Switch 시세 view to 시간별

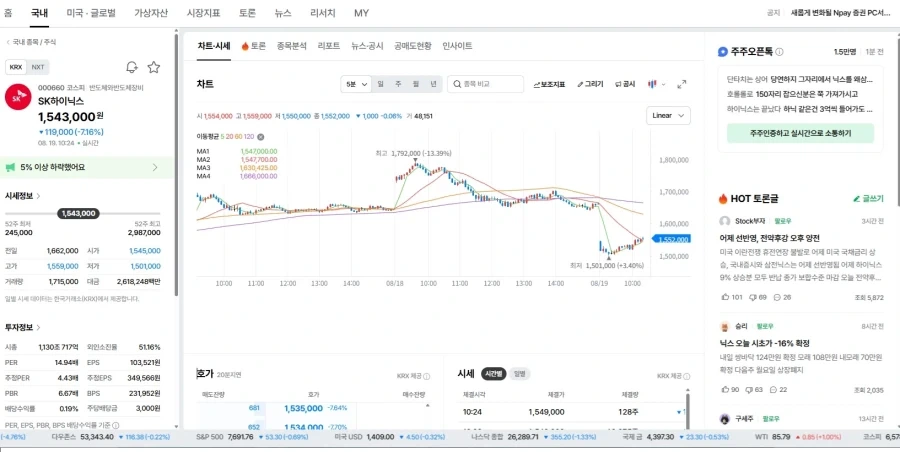point(494,374)
